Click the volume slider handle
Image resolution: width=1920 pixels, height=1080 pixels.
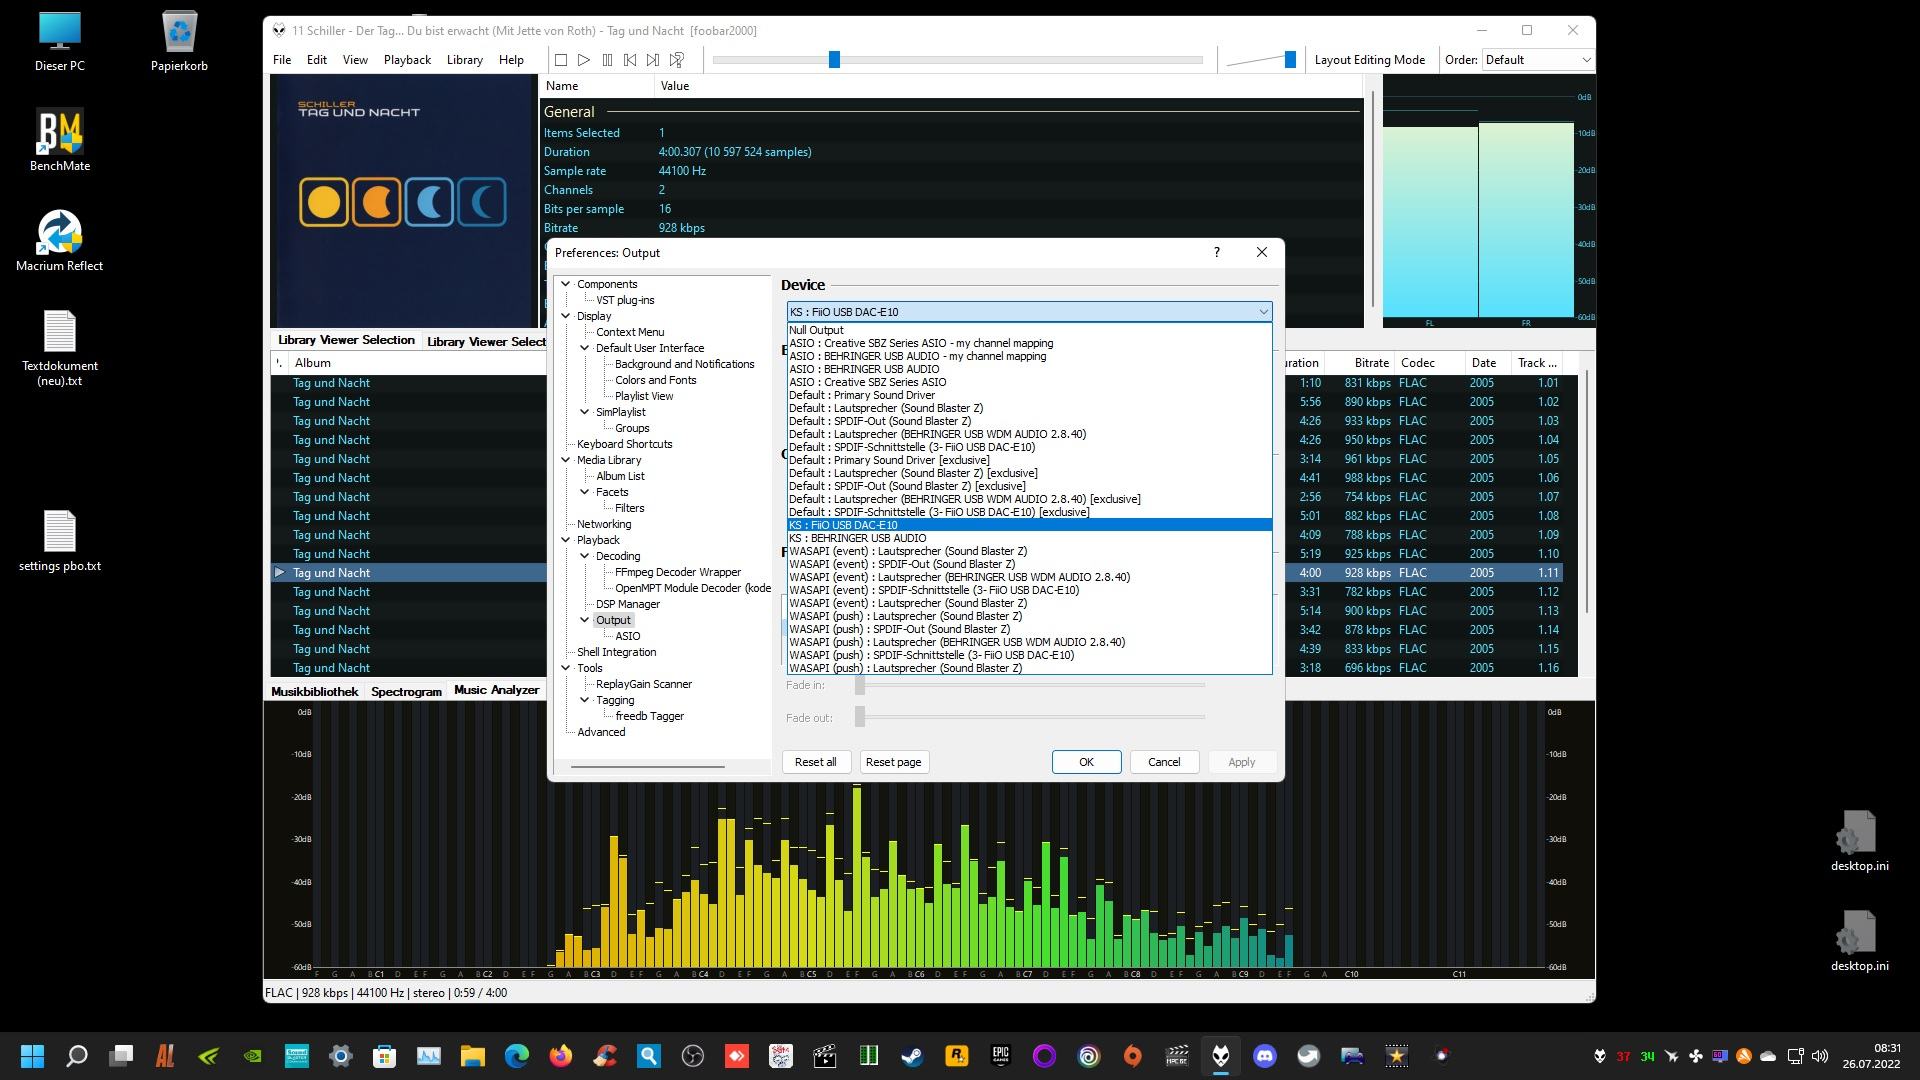point(1290,60)
